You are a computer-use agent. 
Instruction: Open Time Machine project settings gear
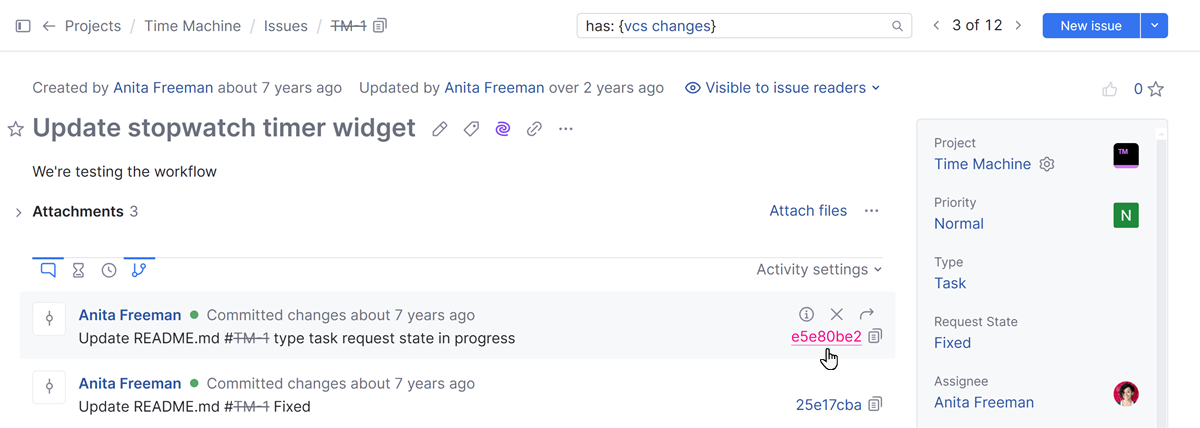tap(1047, 164)
